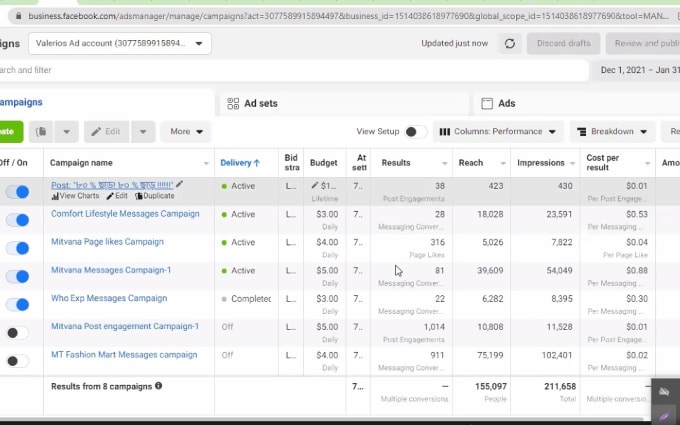Click the refresh icon next to Updated just now
This screenshot has width=680, height=425.
point(510,43)
